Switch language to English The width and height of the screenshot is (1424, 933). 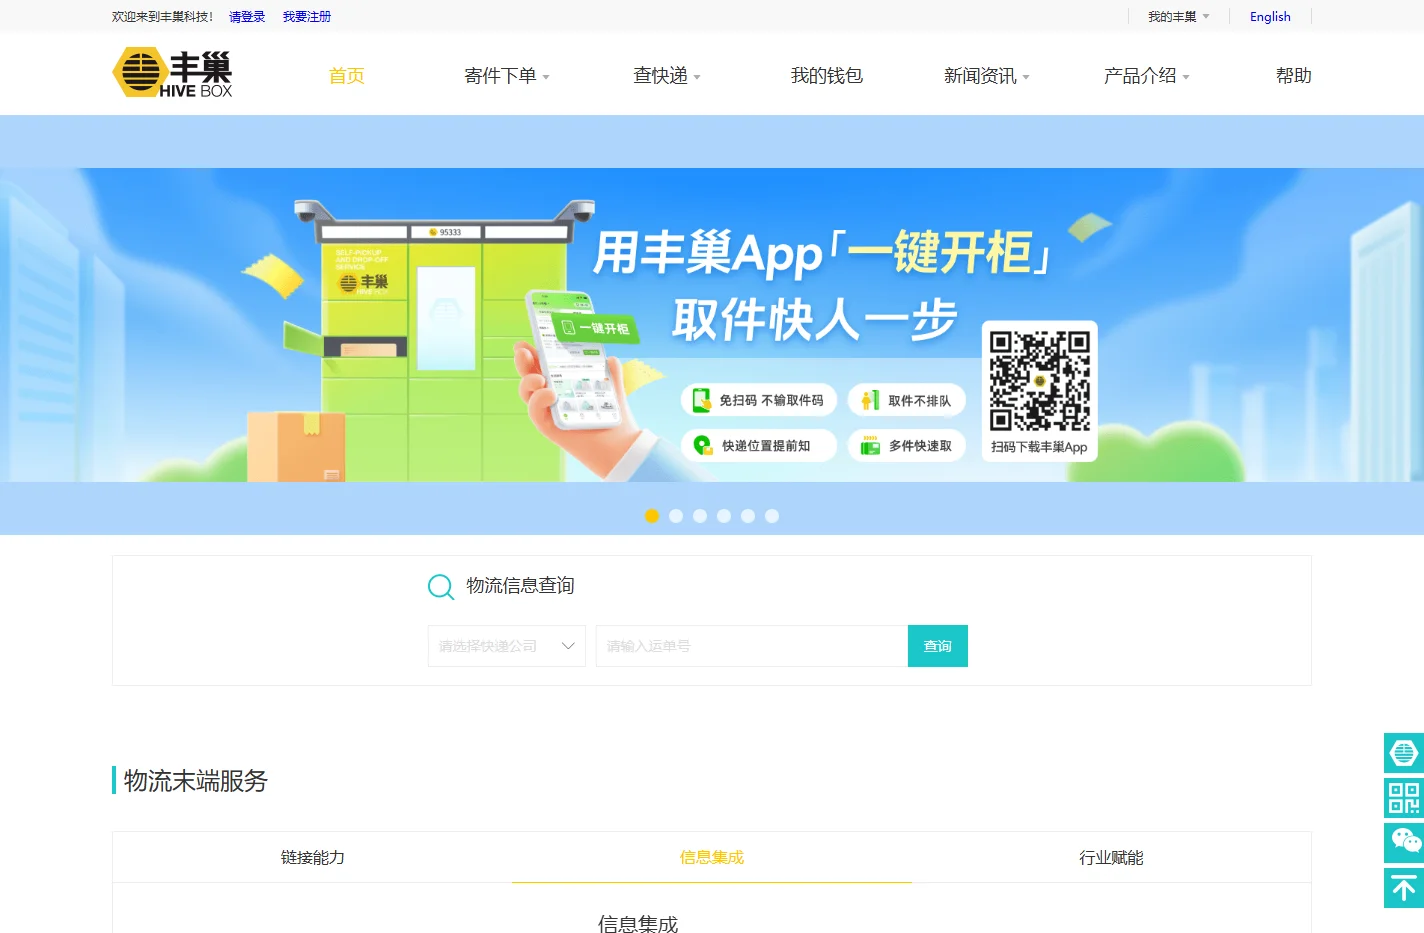pyautogui.click(x=1270, y=17)
